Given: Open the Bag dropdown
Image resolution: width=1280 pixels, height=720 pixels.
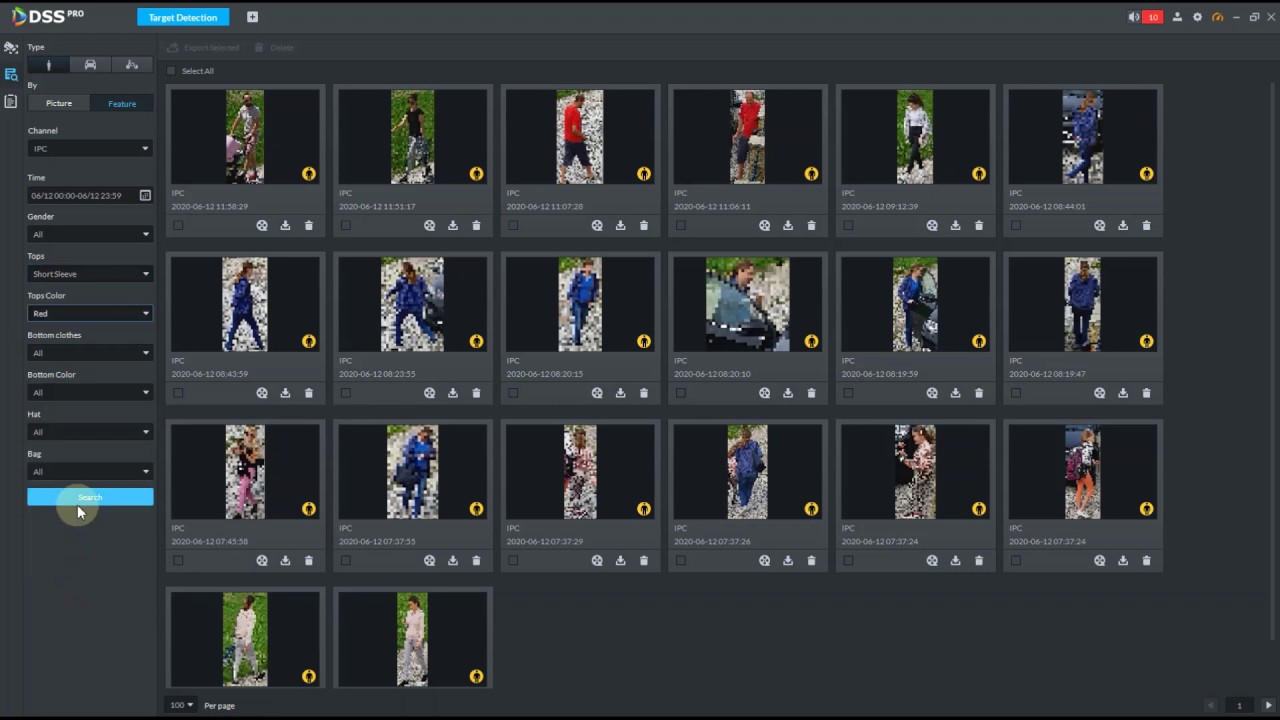Looking at the screenshot, I should [90, 472].
